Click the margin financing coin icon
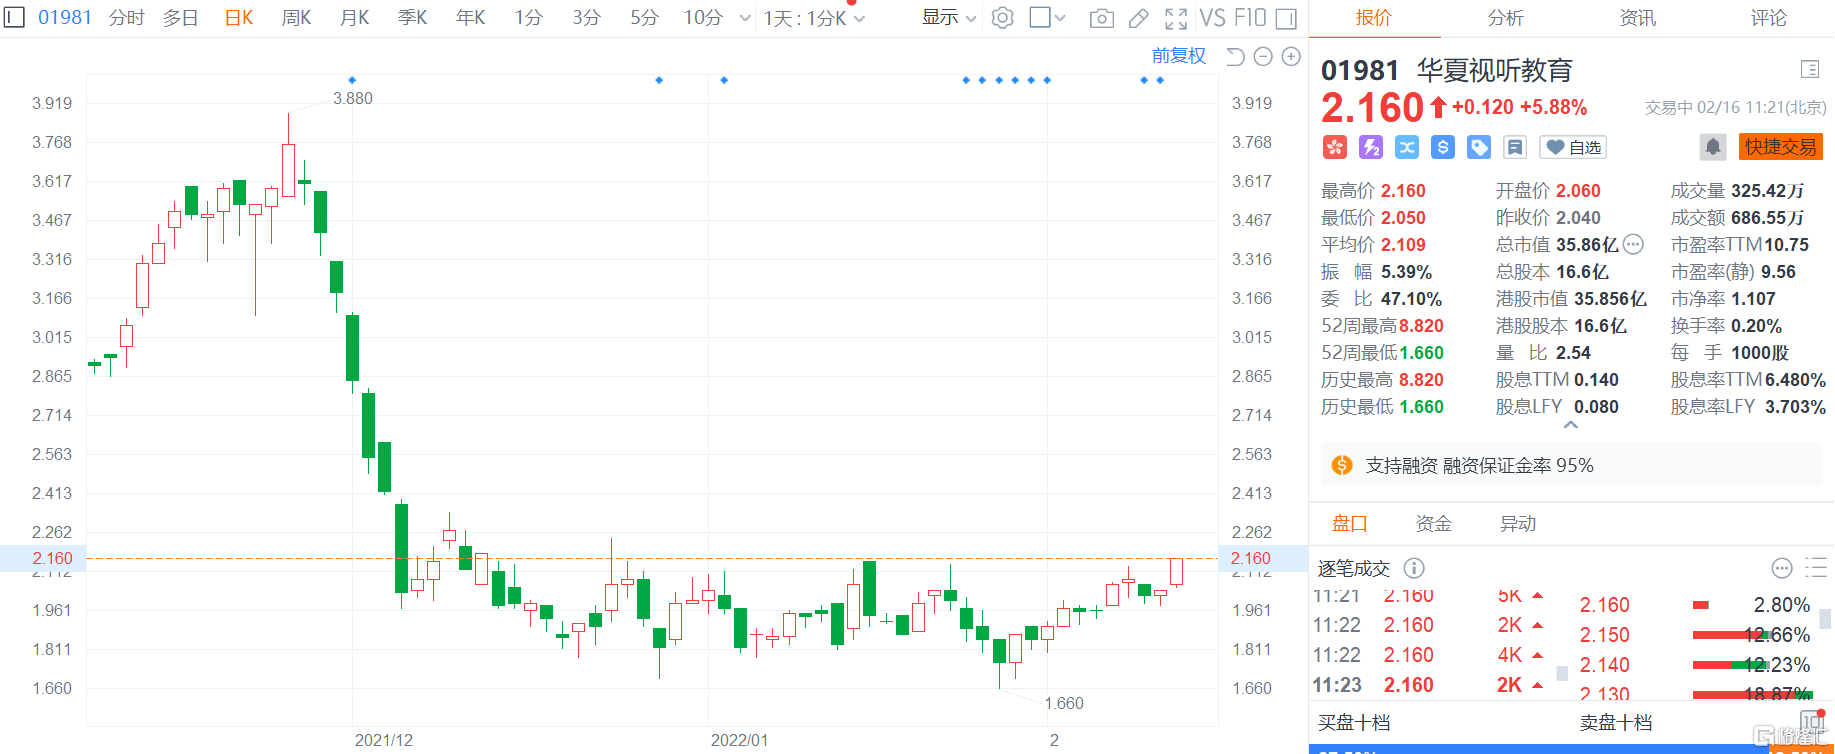 [1342, 465]
